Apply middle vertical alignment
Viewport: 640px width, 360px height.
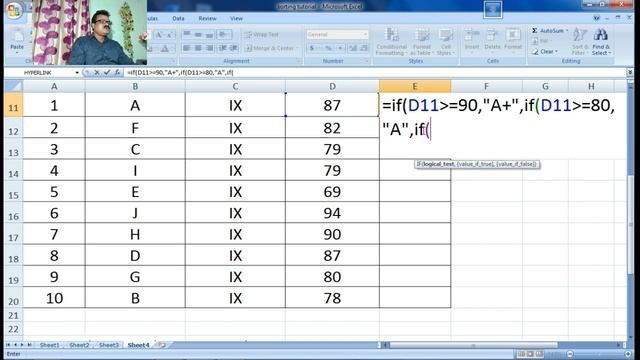(198, 35)
